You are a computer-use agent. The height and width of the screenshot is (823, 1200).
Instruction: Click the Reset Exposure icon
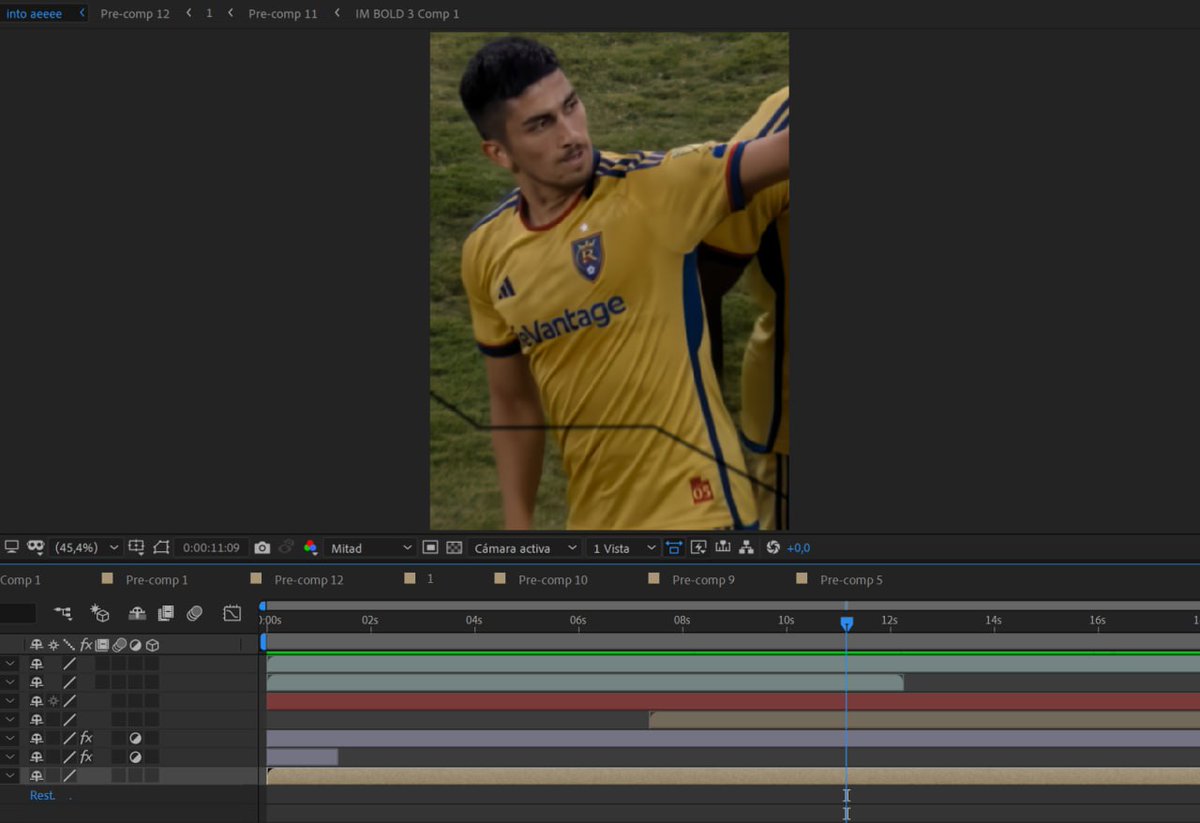coord(772,548)
